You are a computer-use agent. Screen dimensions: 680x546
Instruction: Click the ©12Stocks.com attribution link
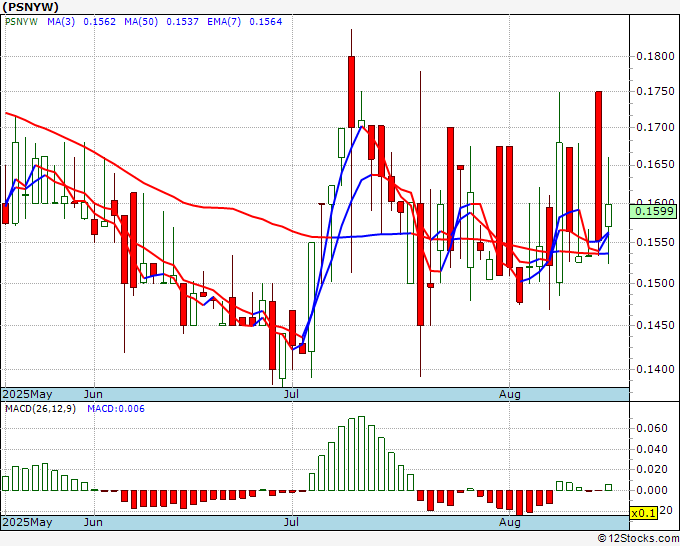(x=638, y=539)
